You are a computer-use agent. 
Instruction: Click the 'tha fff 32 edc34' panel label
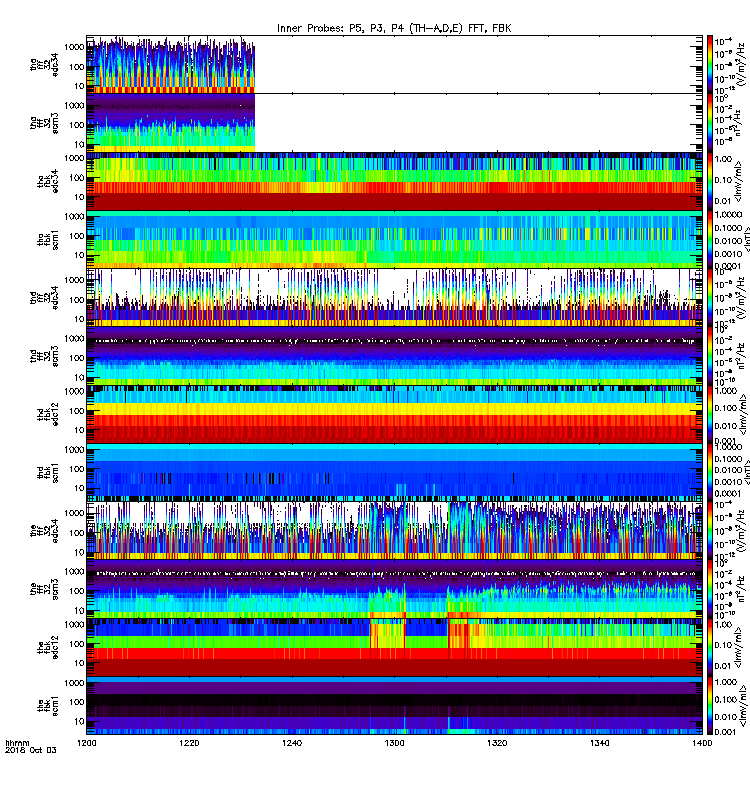pos(44,65)
